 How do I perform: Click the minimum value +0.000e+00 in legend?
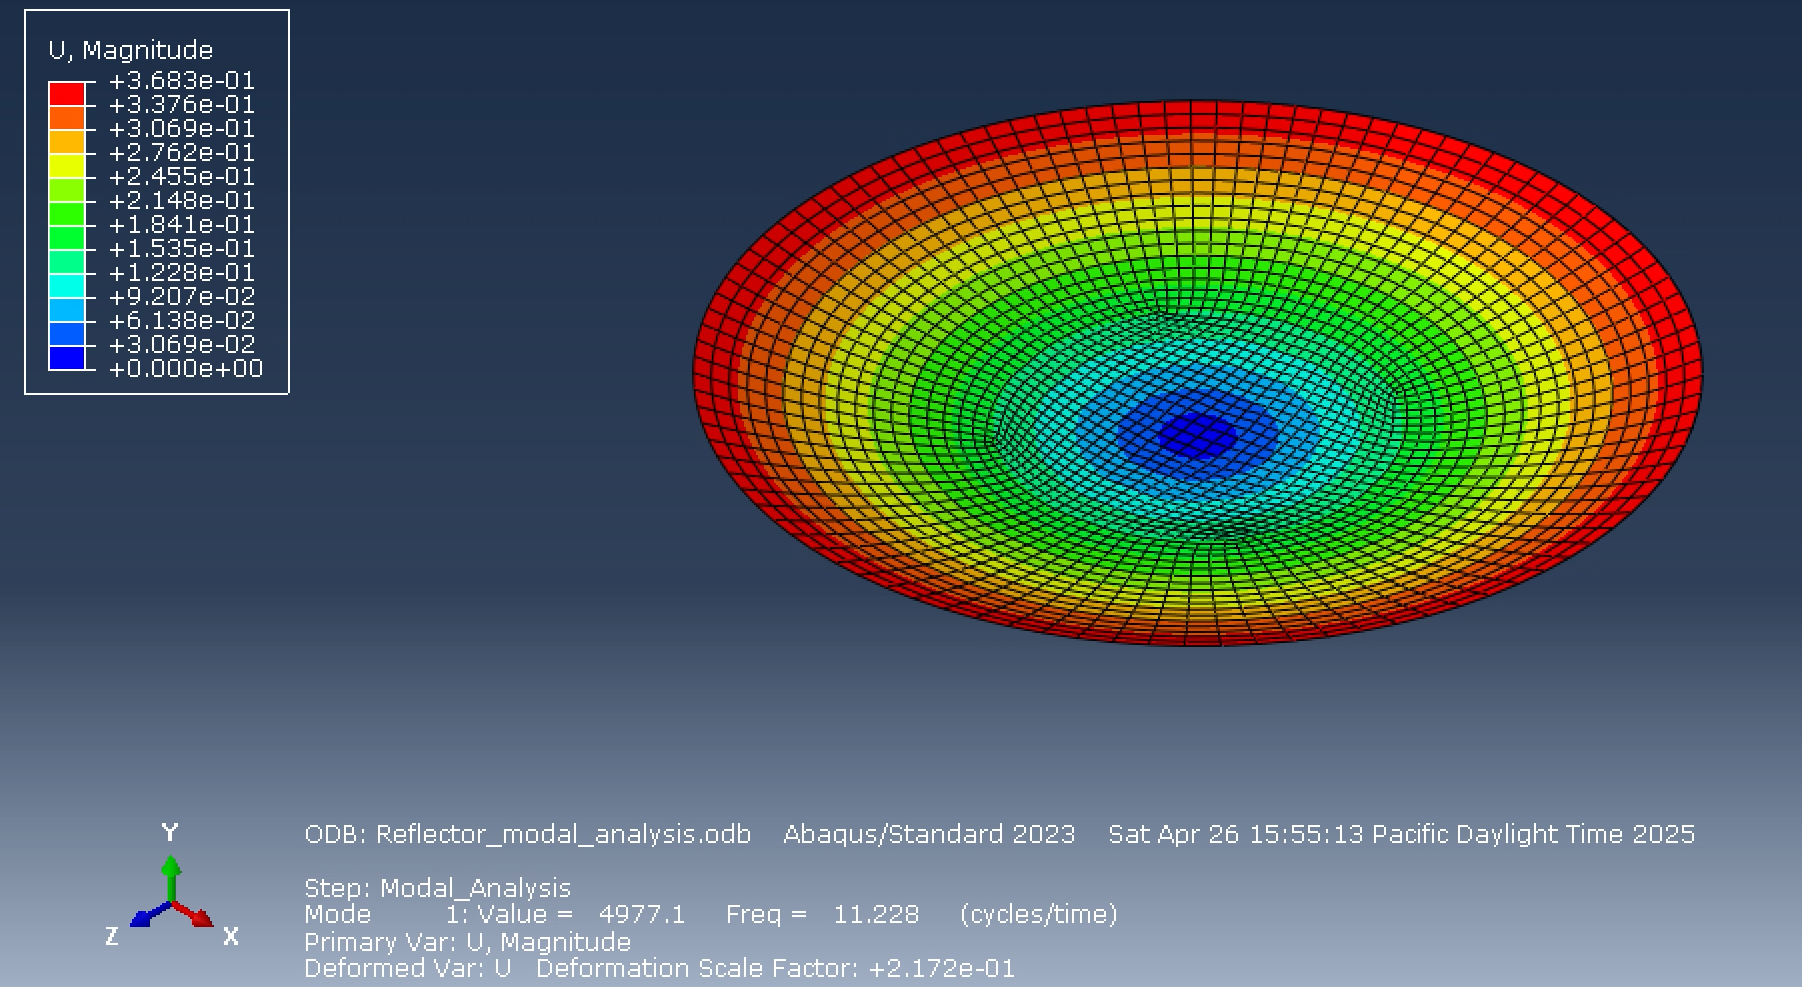click(186, 367)
